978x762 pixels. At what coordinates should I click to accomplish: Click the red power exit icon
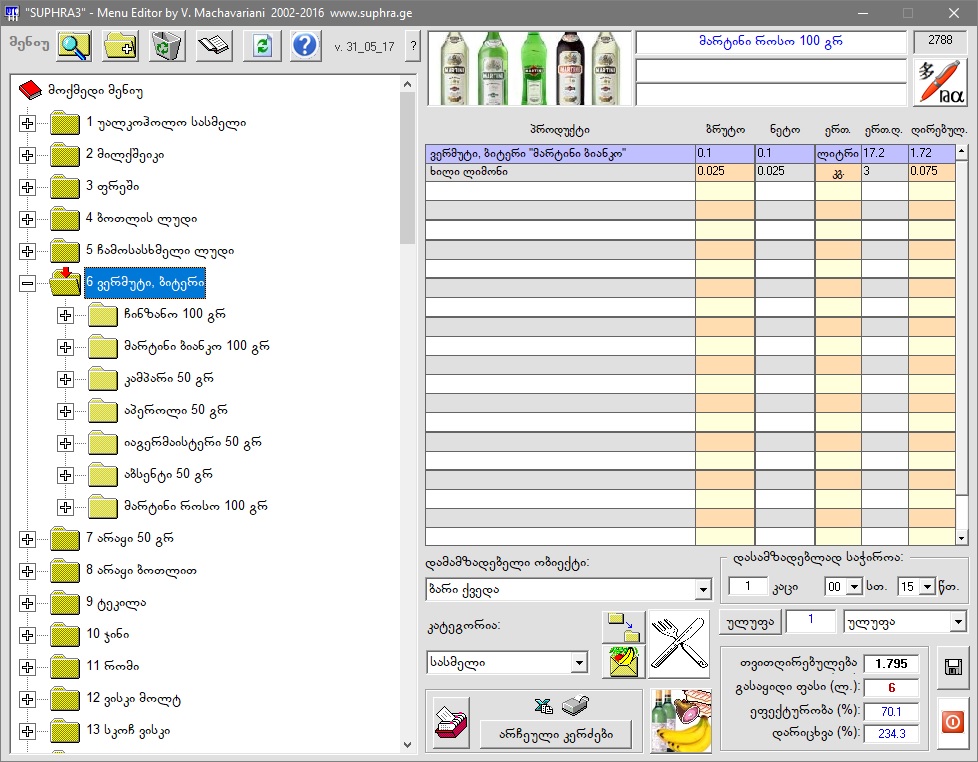953,723
